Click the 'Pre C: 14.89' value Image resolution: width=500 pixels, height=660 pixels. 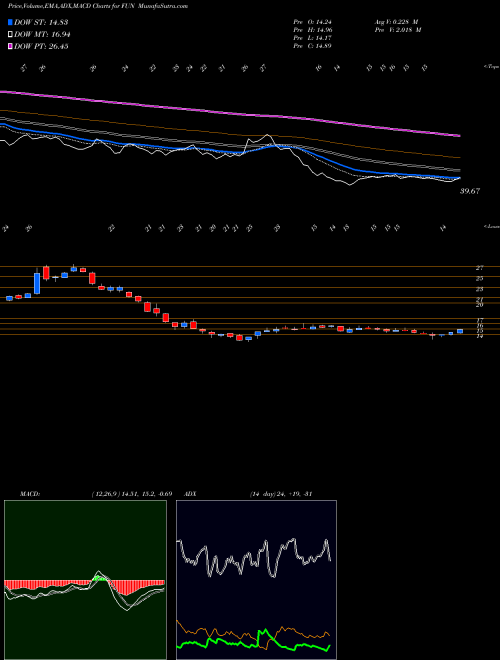click(x=313, y=46)
